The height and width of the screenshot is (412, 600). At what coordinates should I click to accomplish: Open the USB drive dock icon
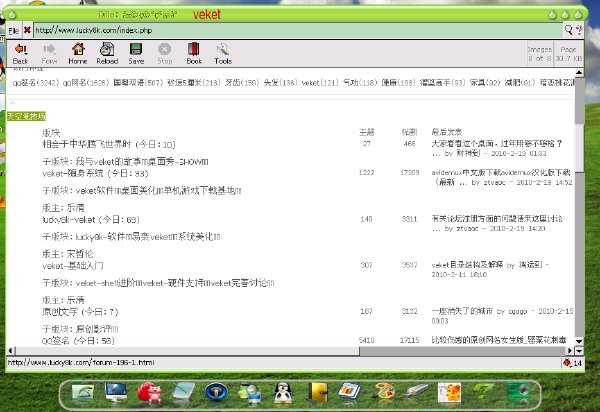click(416, 391)
